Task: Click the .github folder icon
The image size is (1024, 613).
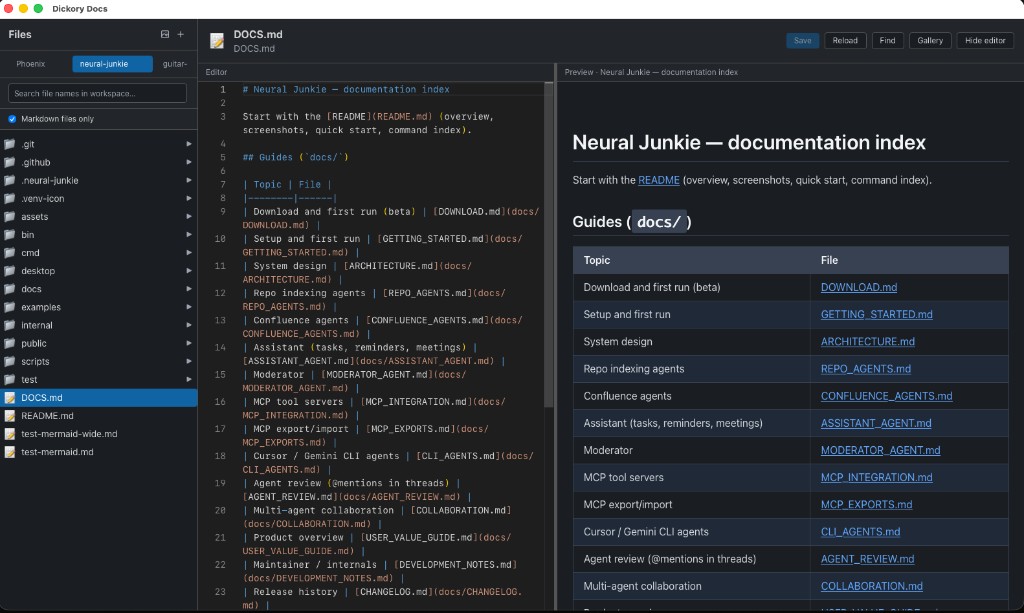Action: coord(10,163)
